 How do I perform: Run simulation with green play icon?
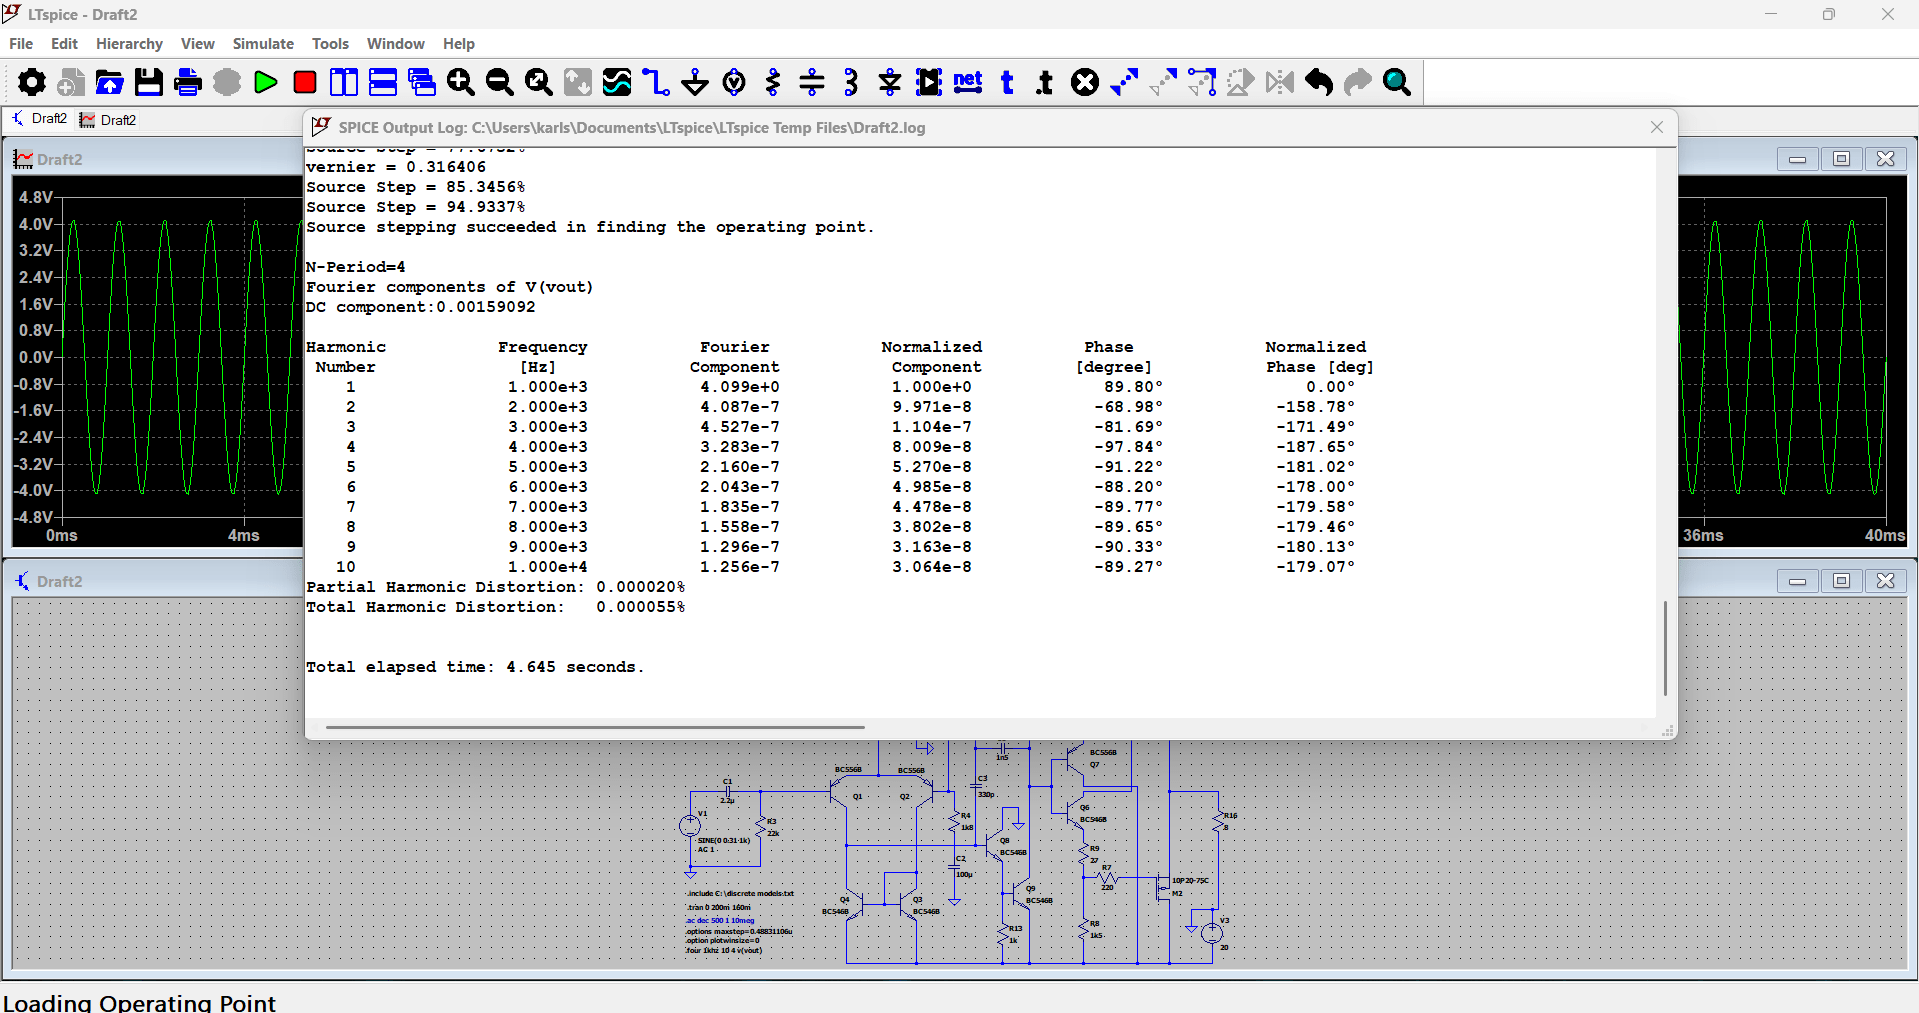coord(265,82)
